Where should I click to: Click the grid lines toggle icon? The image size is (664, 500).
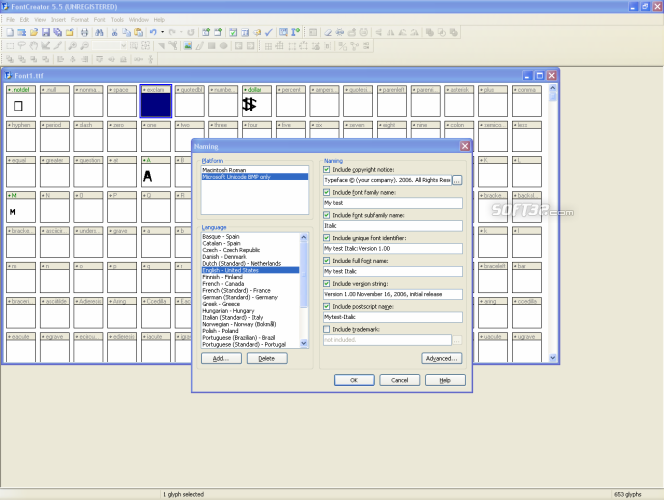(268, 46)
